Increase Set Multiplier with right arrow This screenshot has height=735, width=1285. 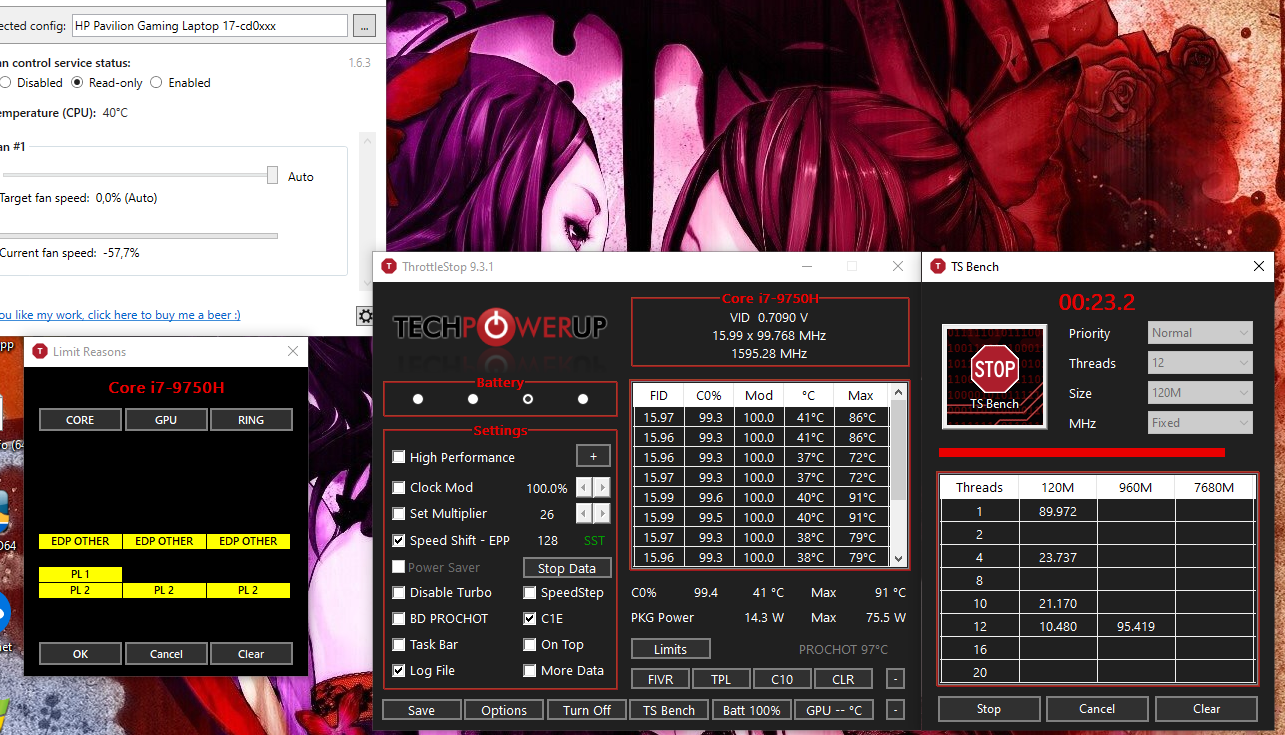tap(601, 514)
